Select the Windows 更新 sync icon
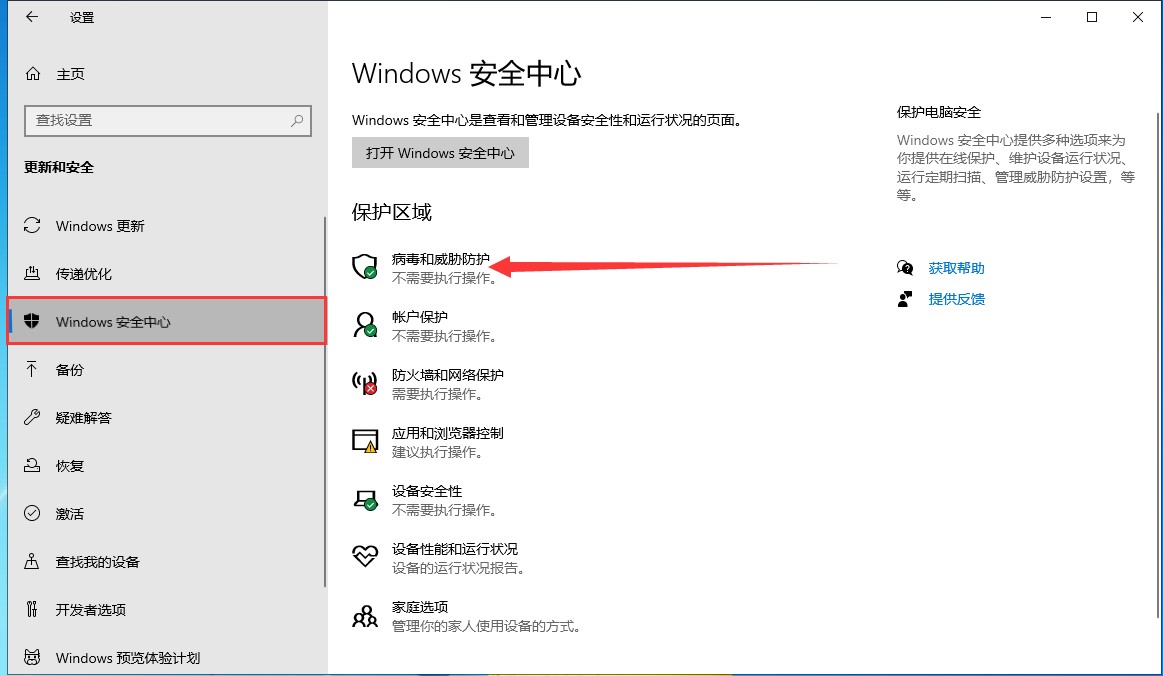The width and height of the screenshot is (1163, 676). coord(32,225)
